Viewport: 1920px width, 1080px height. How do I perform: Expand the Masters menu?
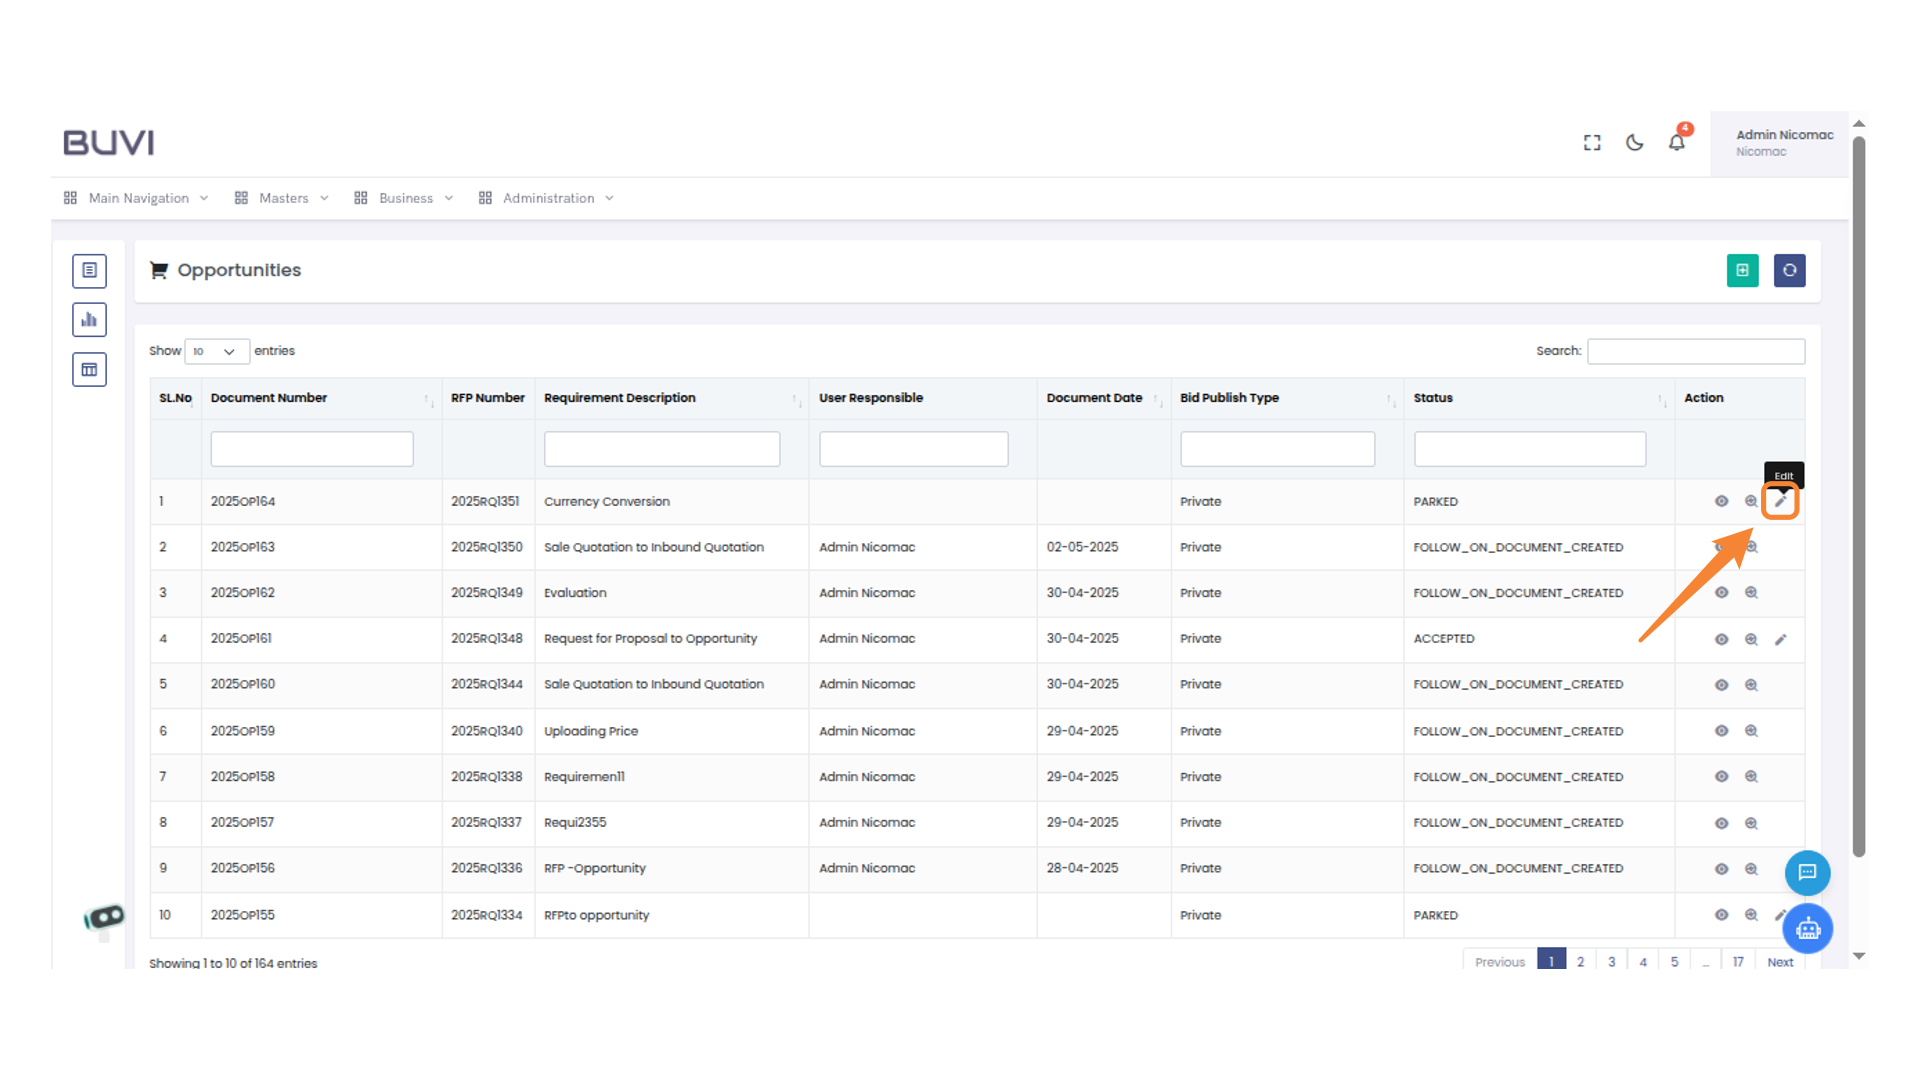coord(282,198)
